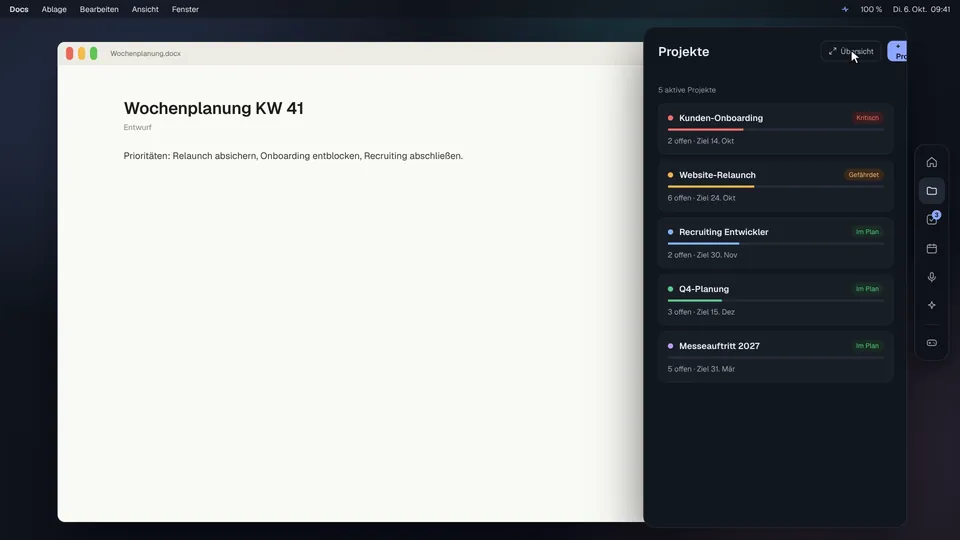The height and width of the screenshot is (540, 960).
Task: Open the Docs app menu
Action: [x=19, y=9]
